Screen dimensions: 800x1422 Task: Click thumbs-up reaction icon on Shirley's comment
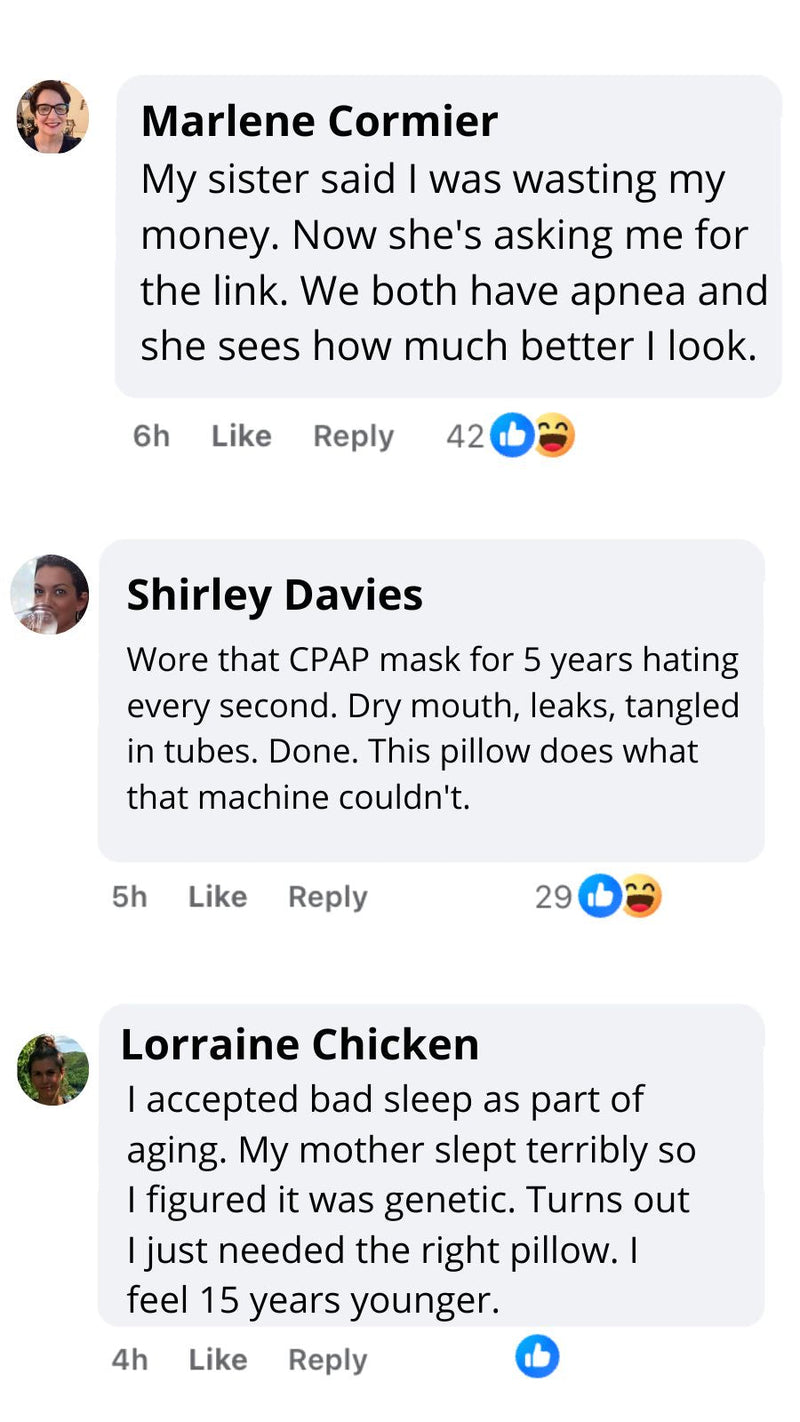tap(600, 896)
